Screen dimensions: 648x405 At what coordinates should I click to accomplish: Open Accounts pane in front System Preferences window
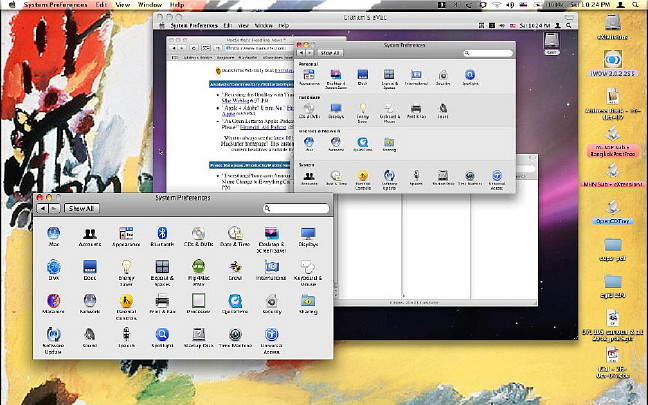[x=90, y=236]
